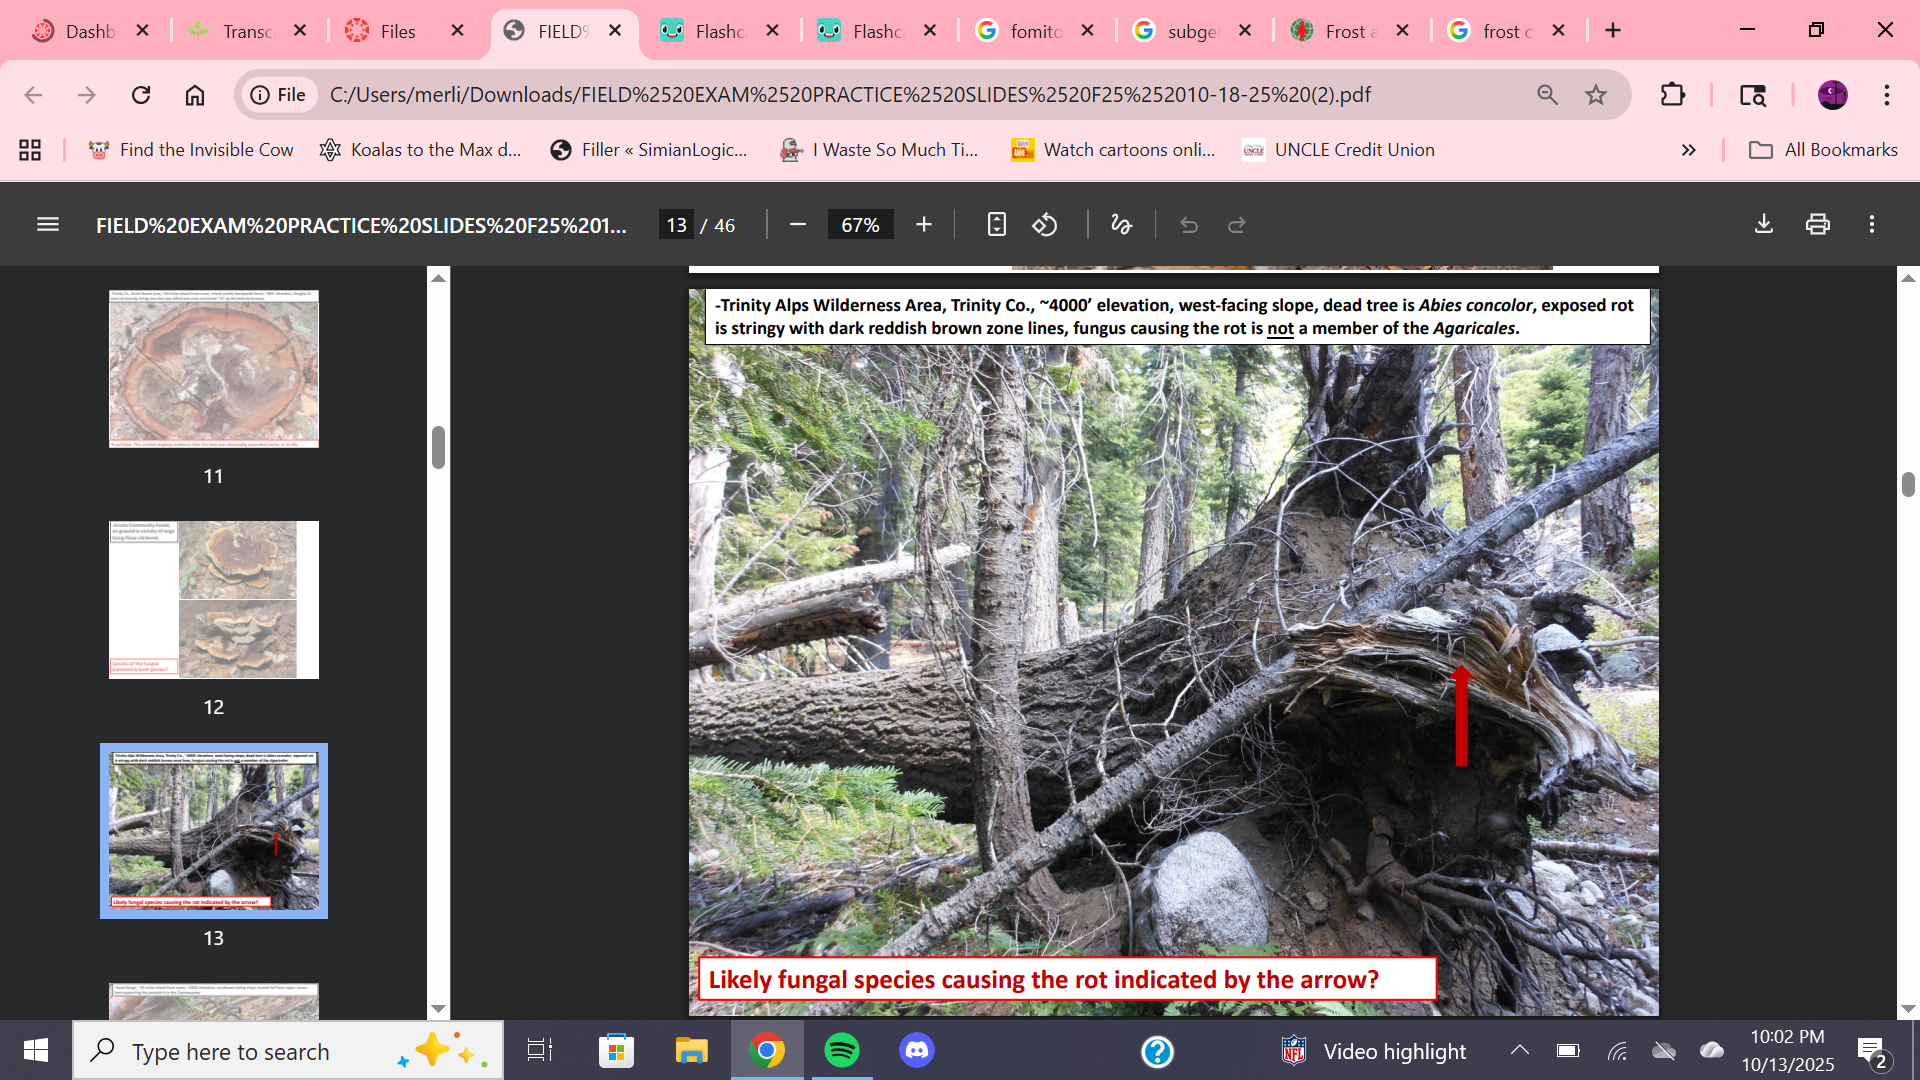Open Koalas to the Max bookmark
Image resolution: width=1920 pixels, height=1080 pixels.
(x=421, y=150)
